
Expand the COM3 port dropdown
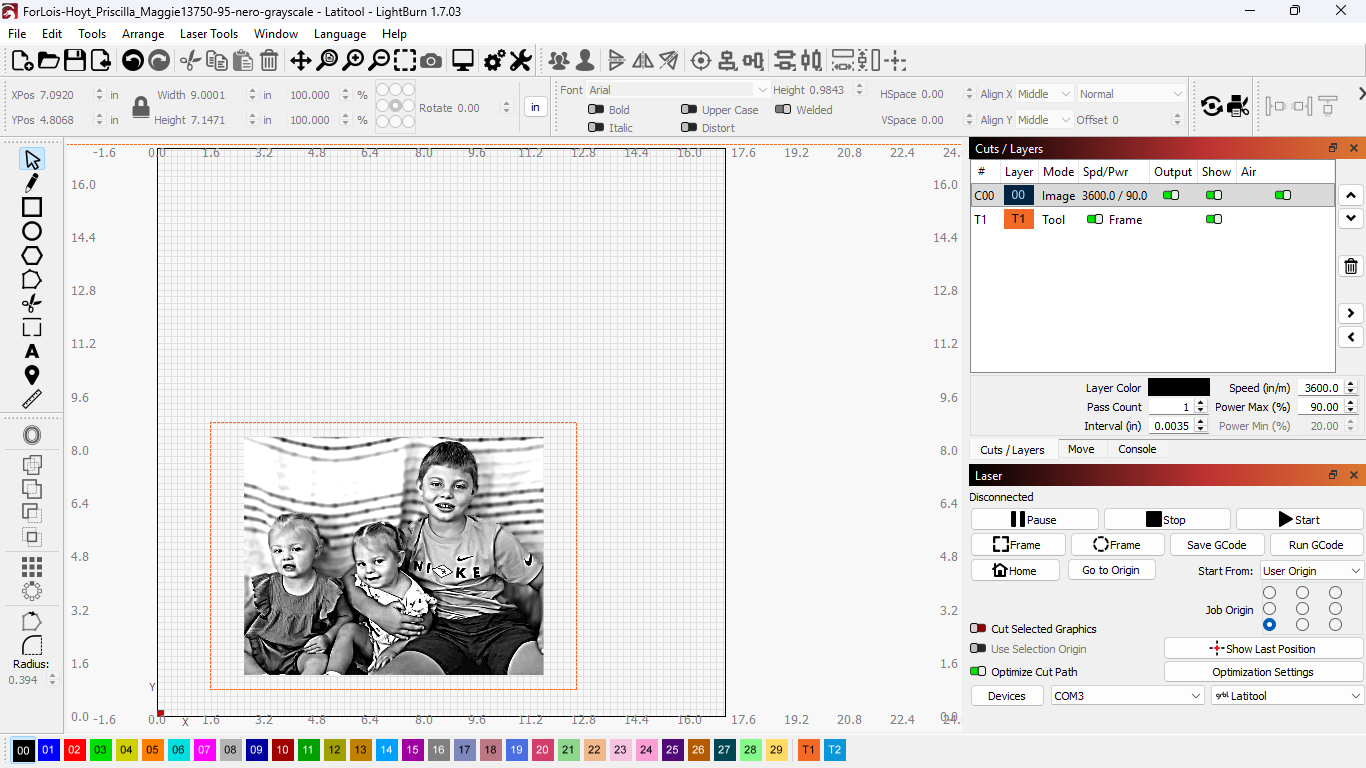[1127, 696]
